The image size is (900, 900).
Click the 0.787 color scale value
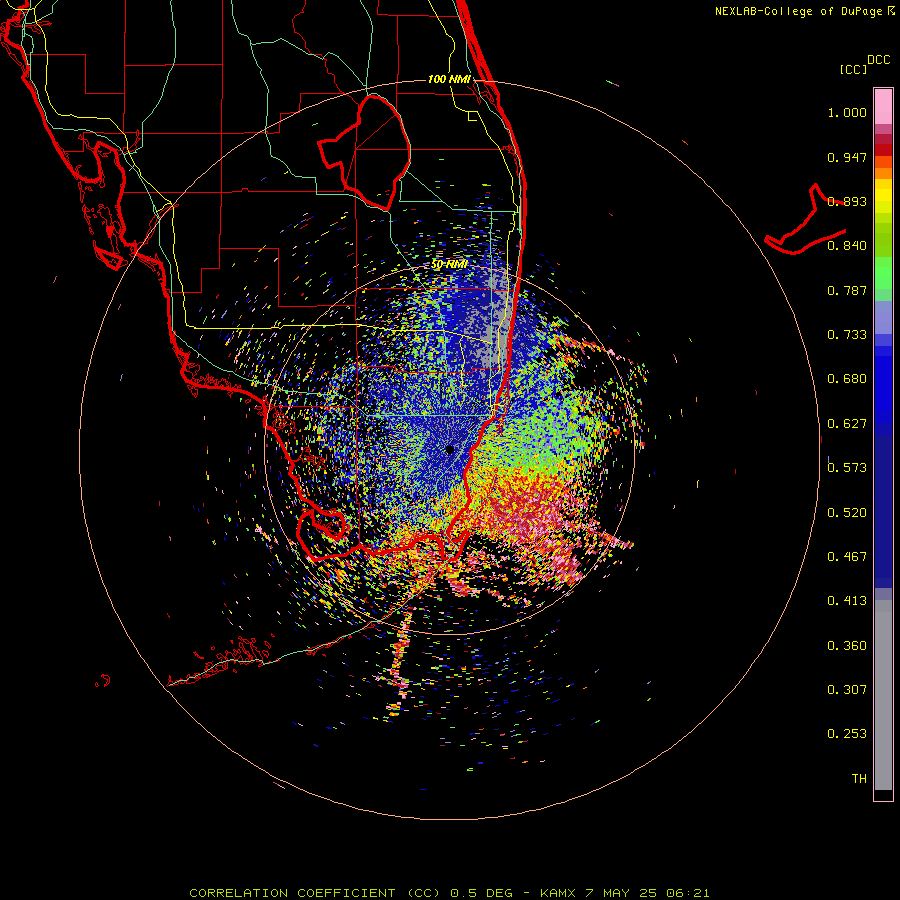(847, 290)
